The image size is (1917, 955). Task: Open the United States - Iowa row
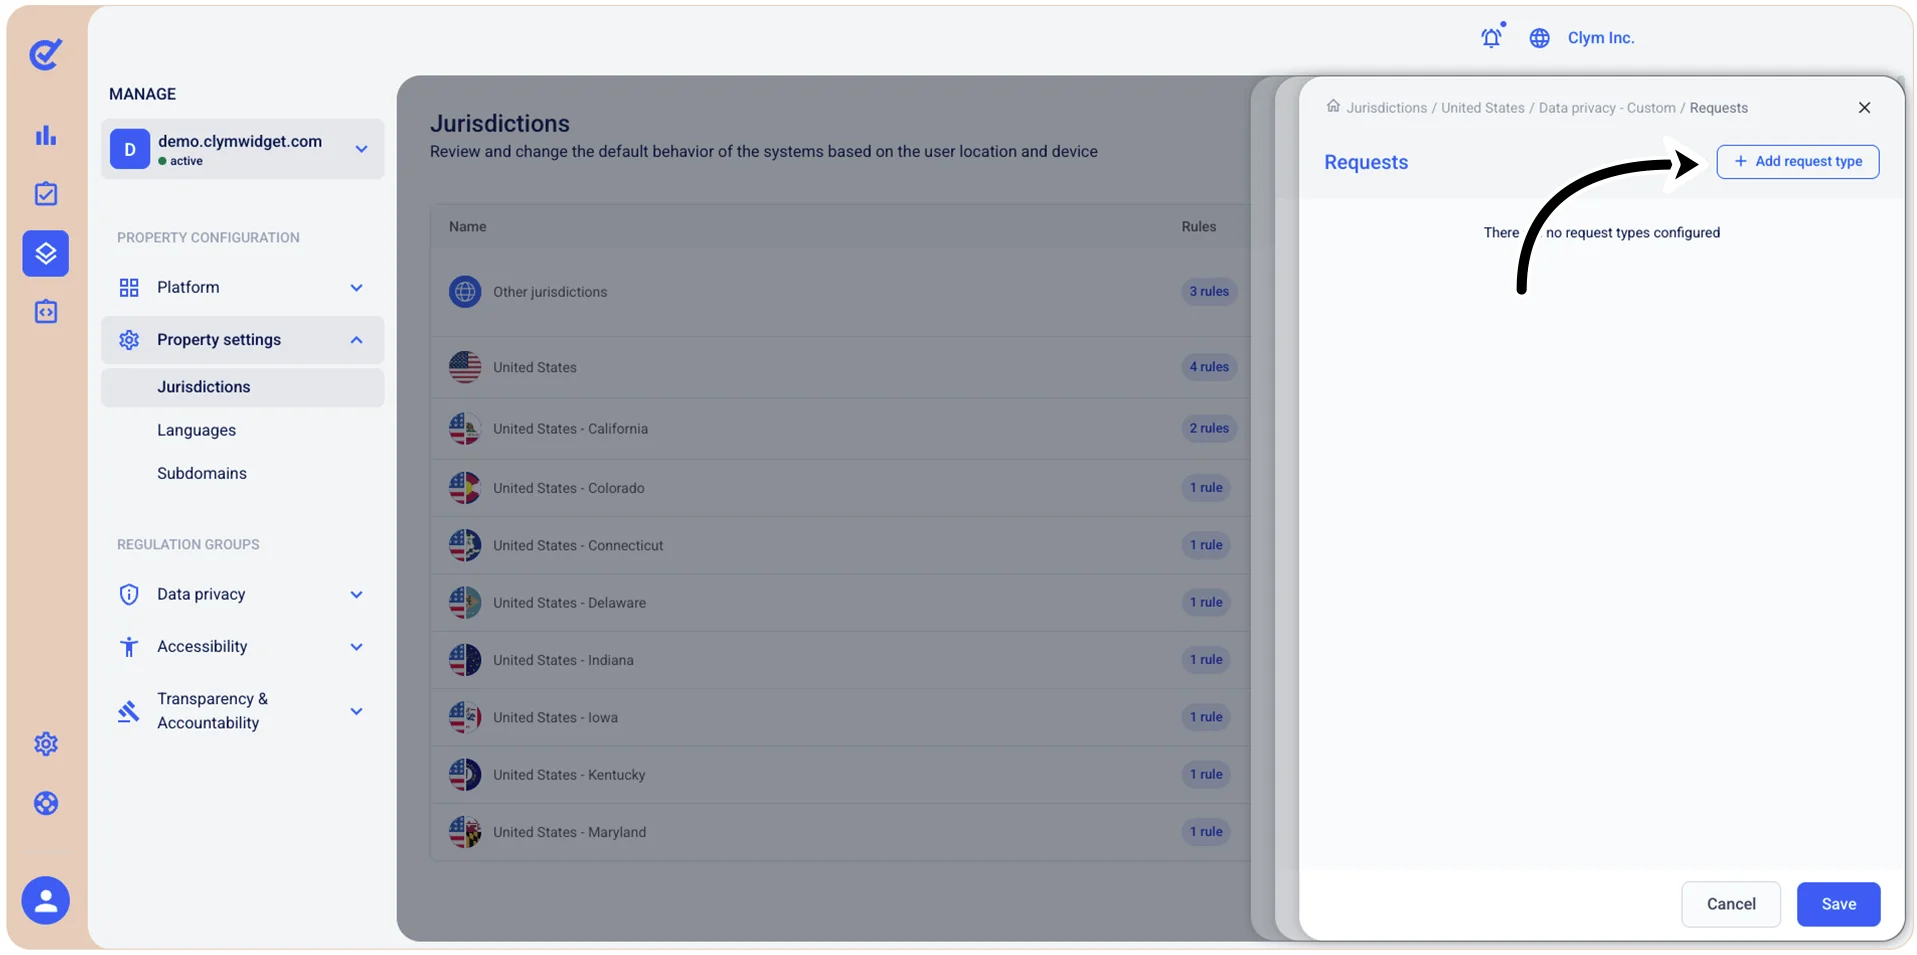click(841, 718)
